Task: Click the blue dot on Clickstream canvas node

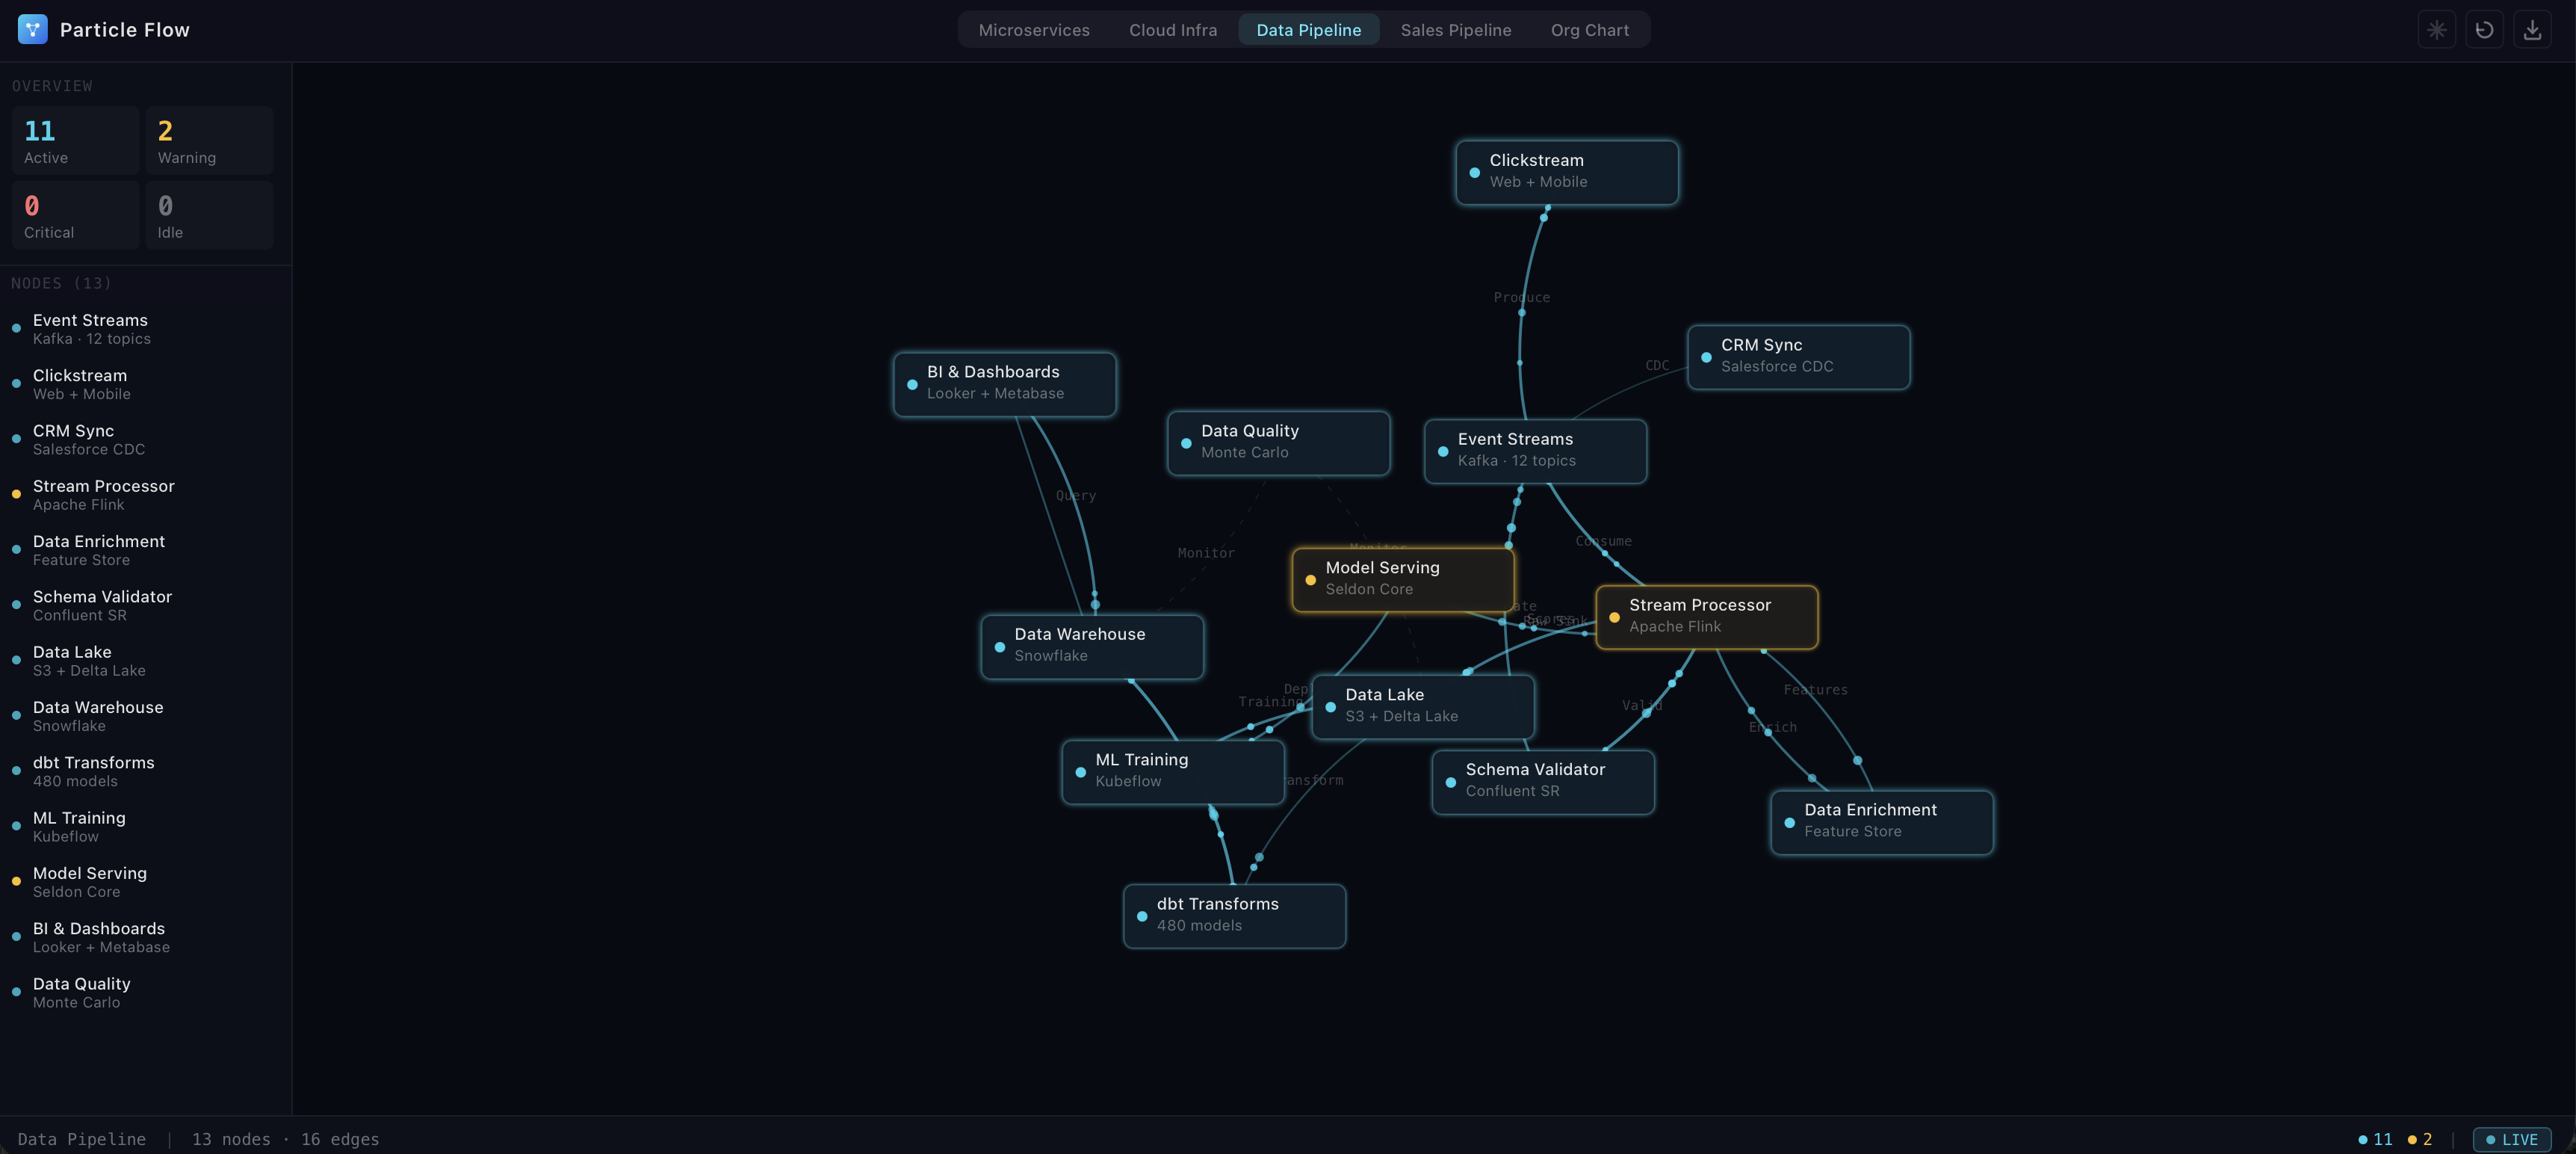Action: pos(1474,172)
